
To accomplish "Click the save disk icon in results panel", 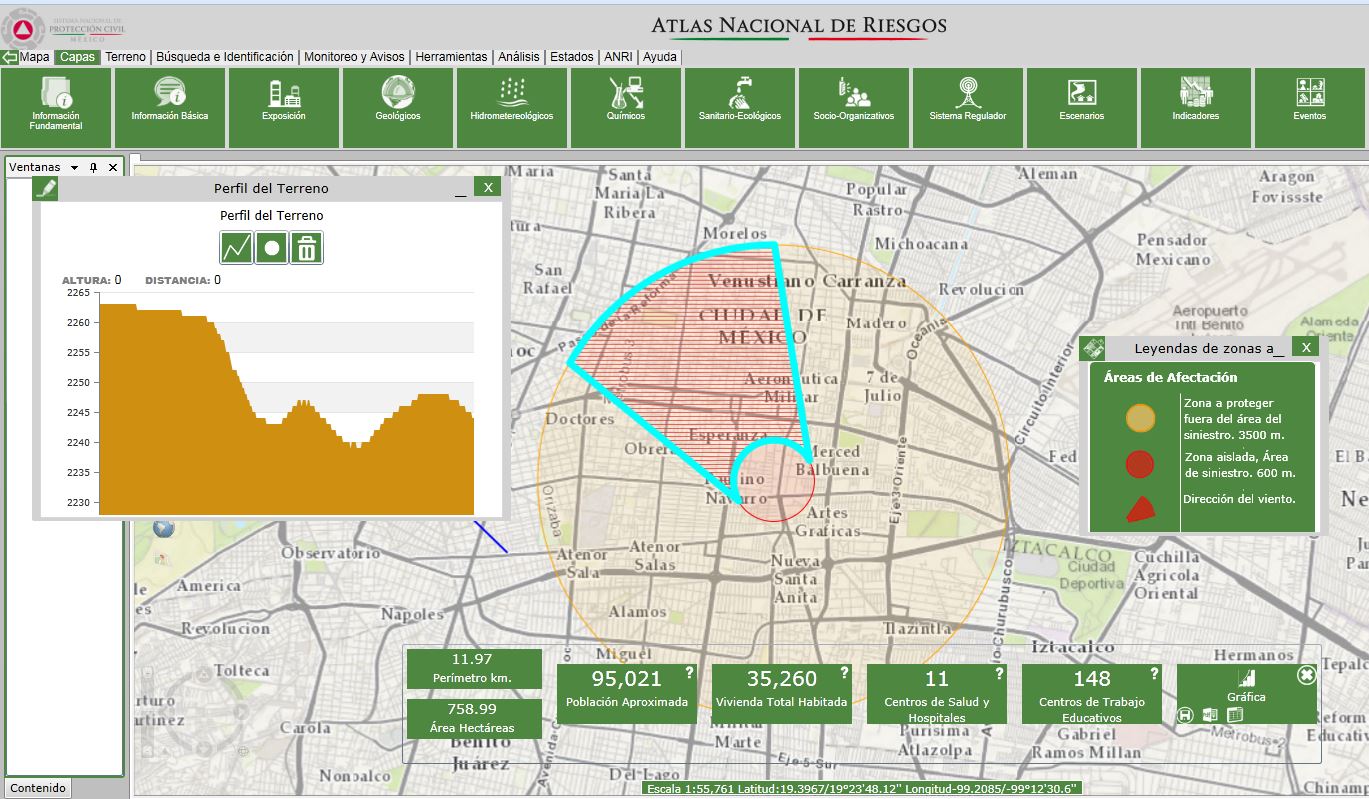I will coord(1186,714).
